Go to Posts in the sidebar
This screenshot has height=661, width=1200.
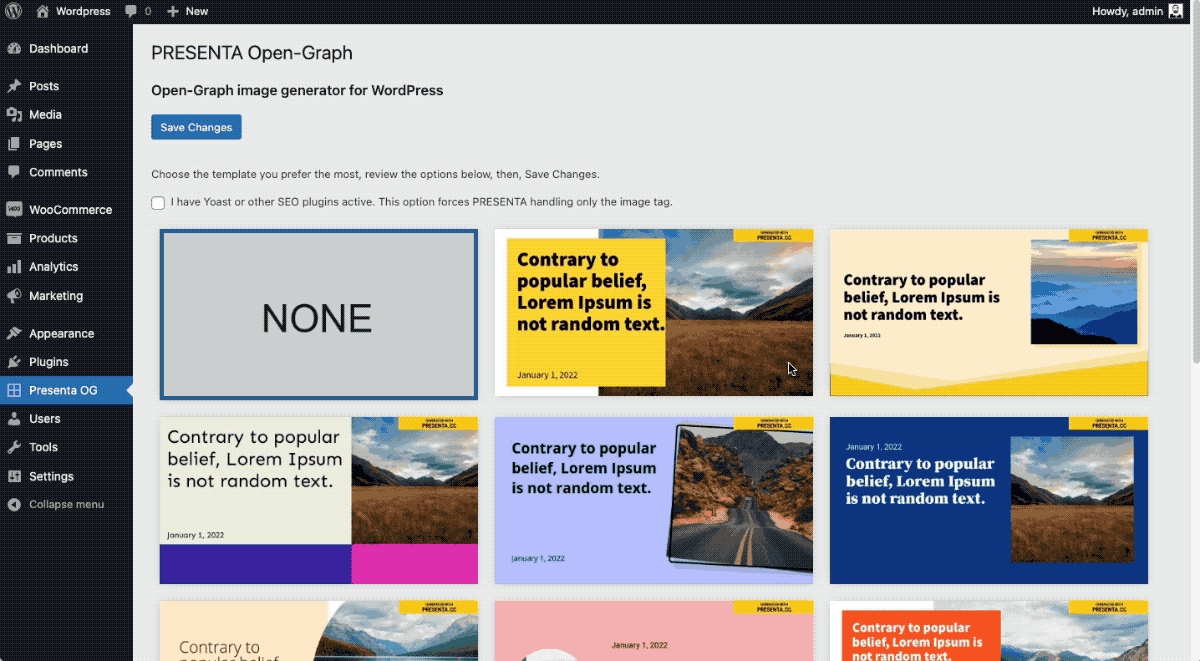pos(44,86)
